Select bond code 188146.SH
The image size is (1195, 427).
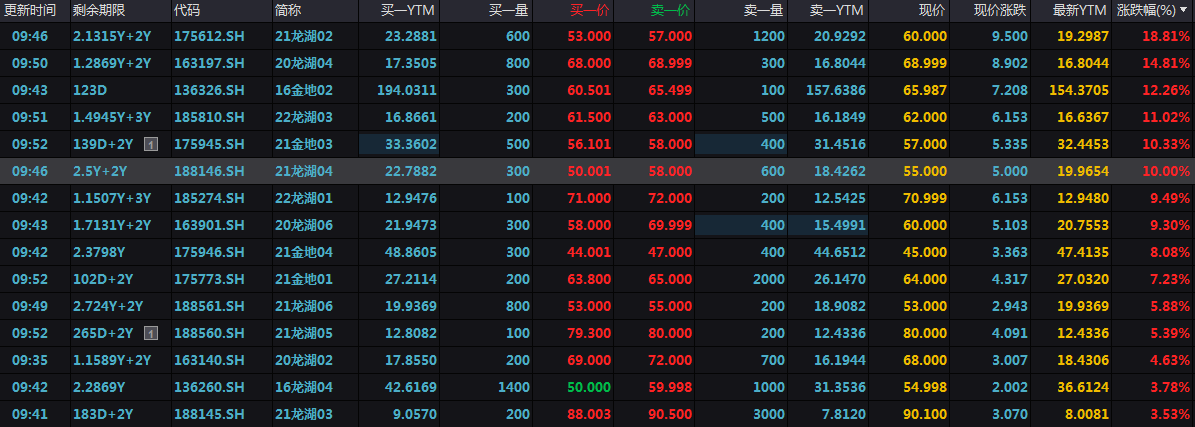[x=210, y=172]
